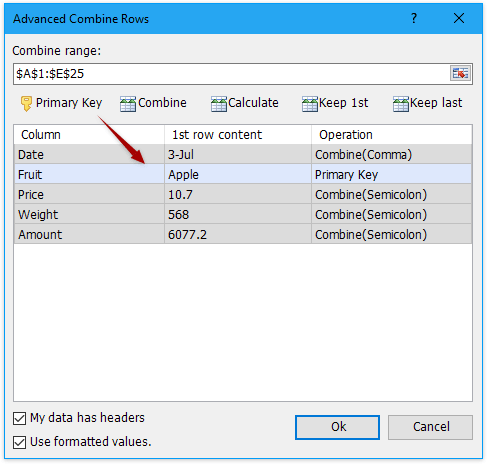
Task: Click Combine(Semicolon) in the Amount row
Action: [x=392, y=234]
